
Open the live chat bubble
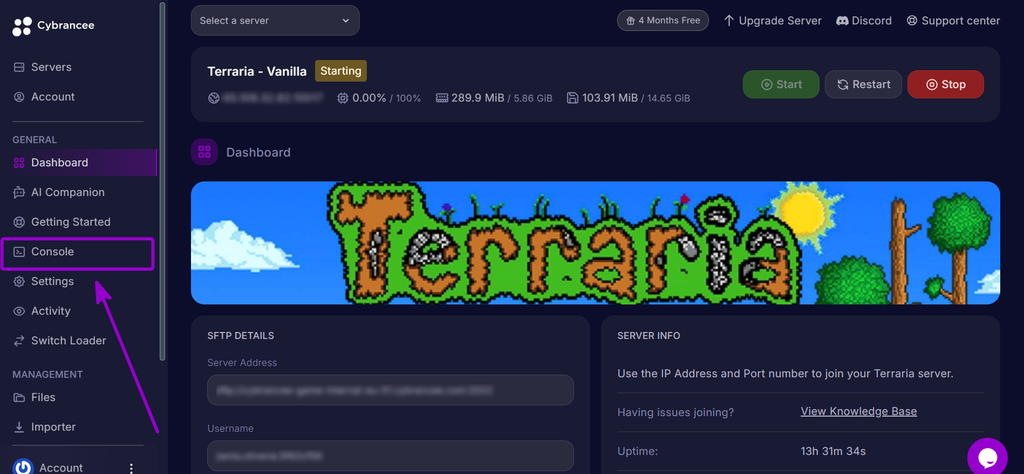[x=987, y=456]
